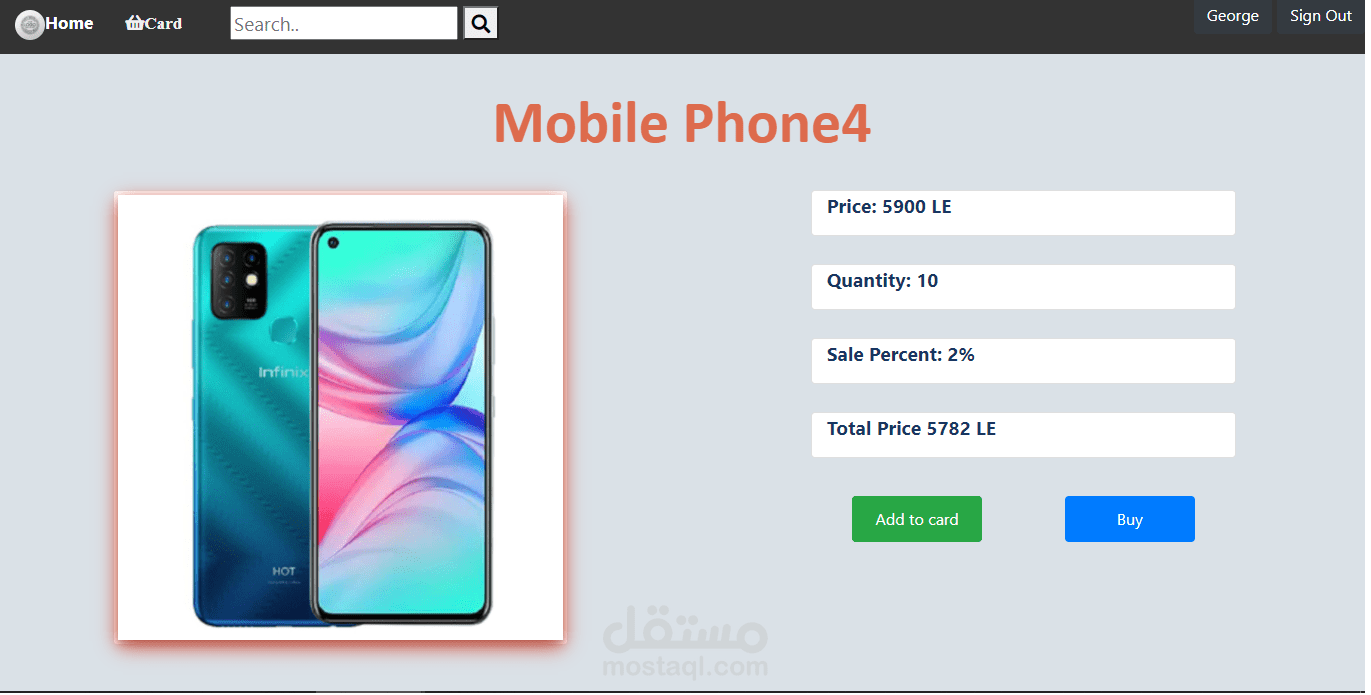The width and height of the screenshot is (1371, 695).
Task: Open the George user profile button
Action: click(x=1233, y=16)
